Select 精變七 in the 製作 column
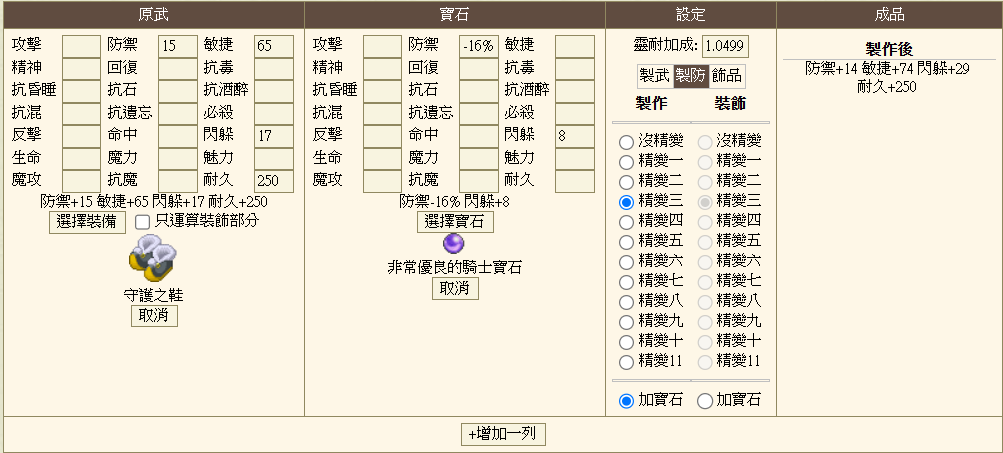 (626, 282)
